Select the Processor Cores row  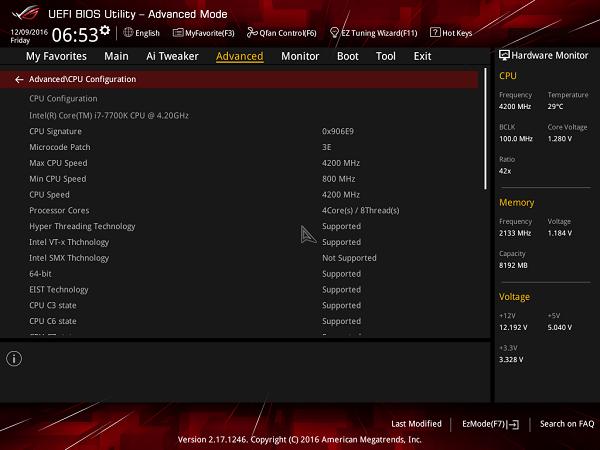pyautogui.click(x=239, y=210)
